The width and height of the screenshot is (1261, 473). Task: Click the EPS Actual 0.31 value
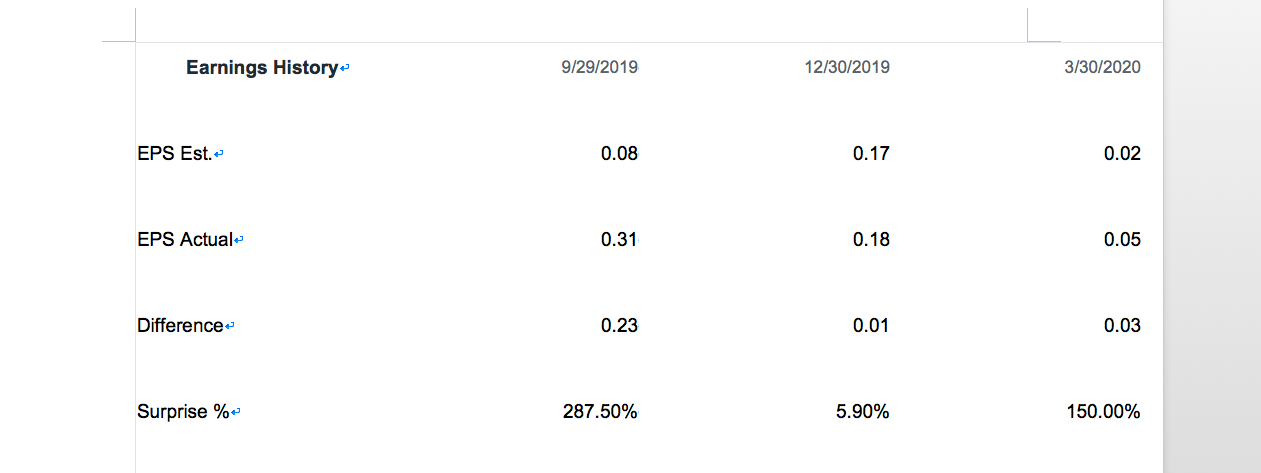pyautogui.click(x=619, y=240)
